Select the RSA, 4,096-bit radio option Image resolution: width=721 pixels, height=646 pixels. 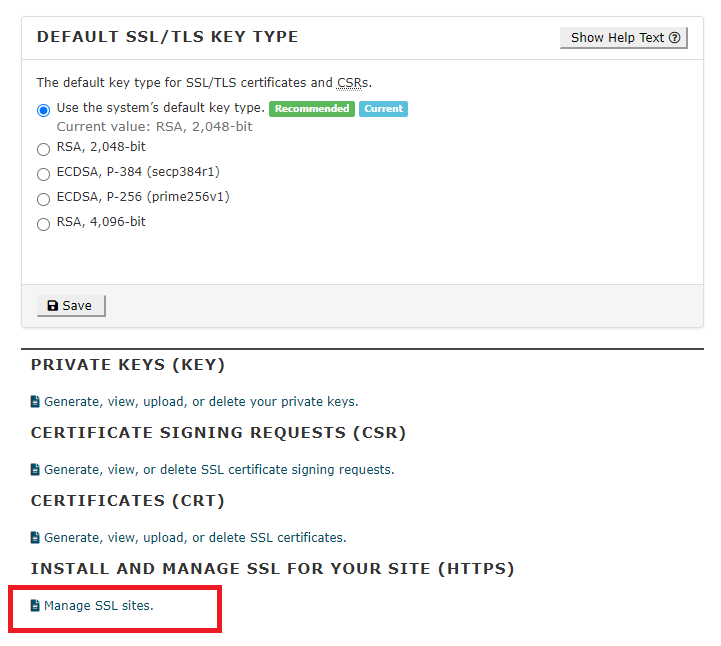coord(44,224)
